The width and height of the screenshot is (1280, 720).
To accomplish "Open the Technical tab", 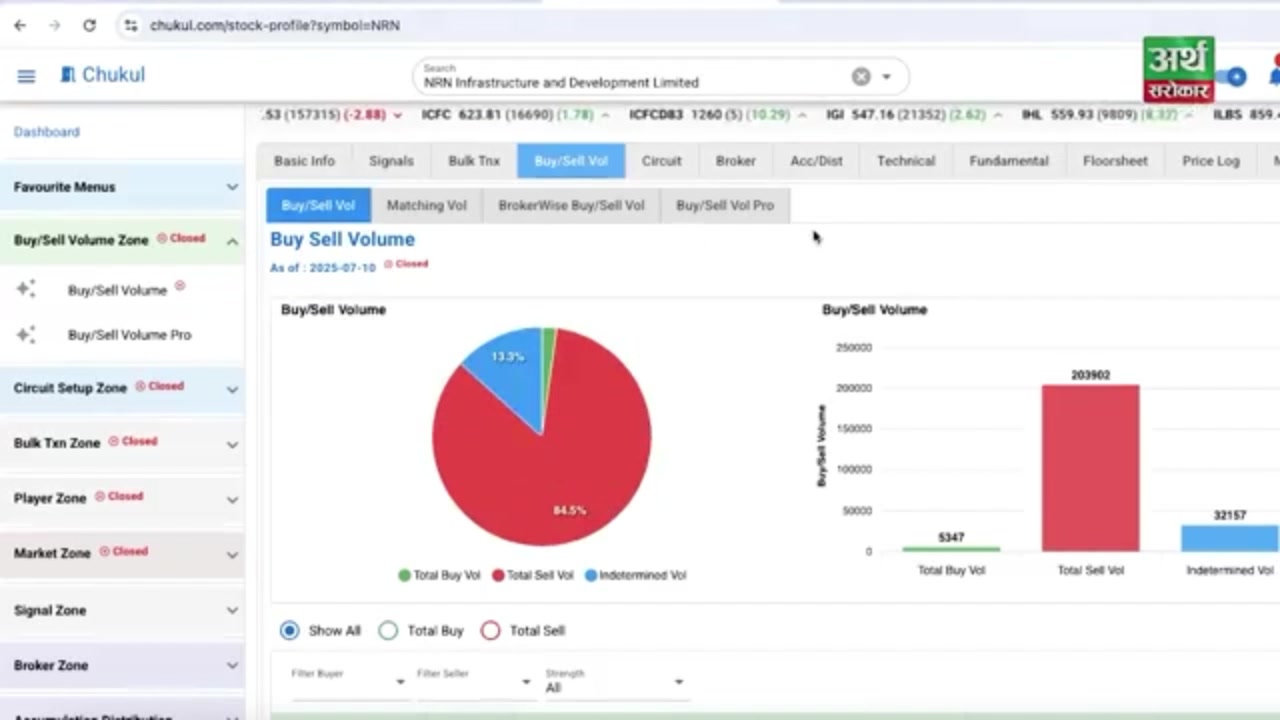I will (906, 161).
